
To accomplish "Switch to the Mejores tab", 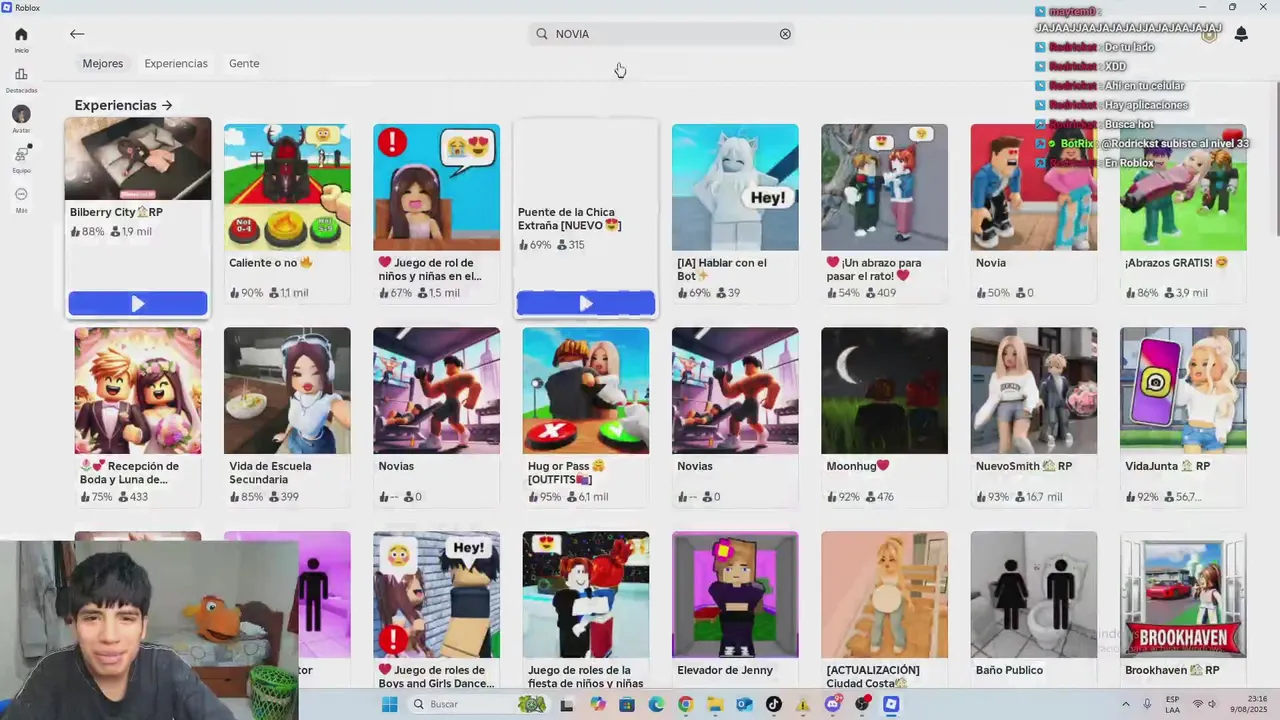I will pyautogui.click(x=103, y=63).
